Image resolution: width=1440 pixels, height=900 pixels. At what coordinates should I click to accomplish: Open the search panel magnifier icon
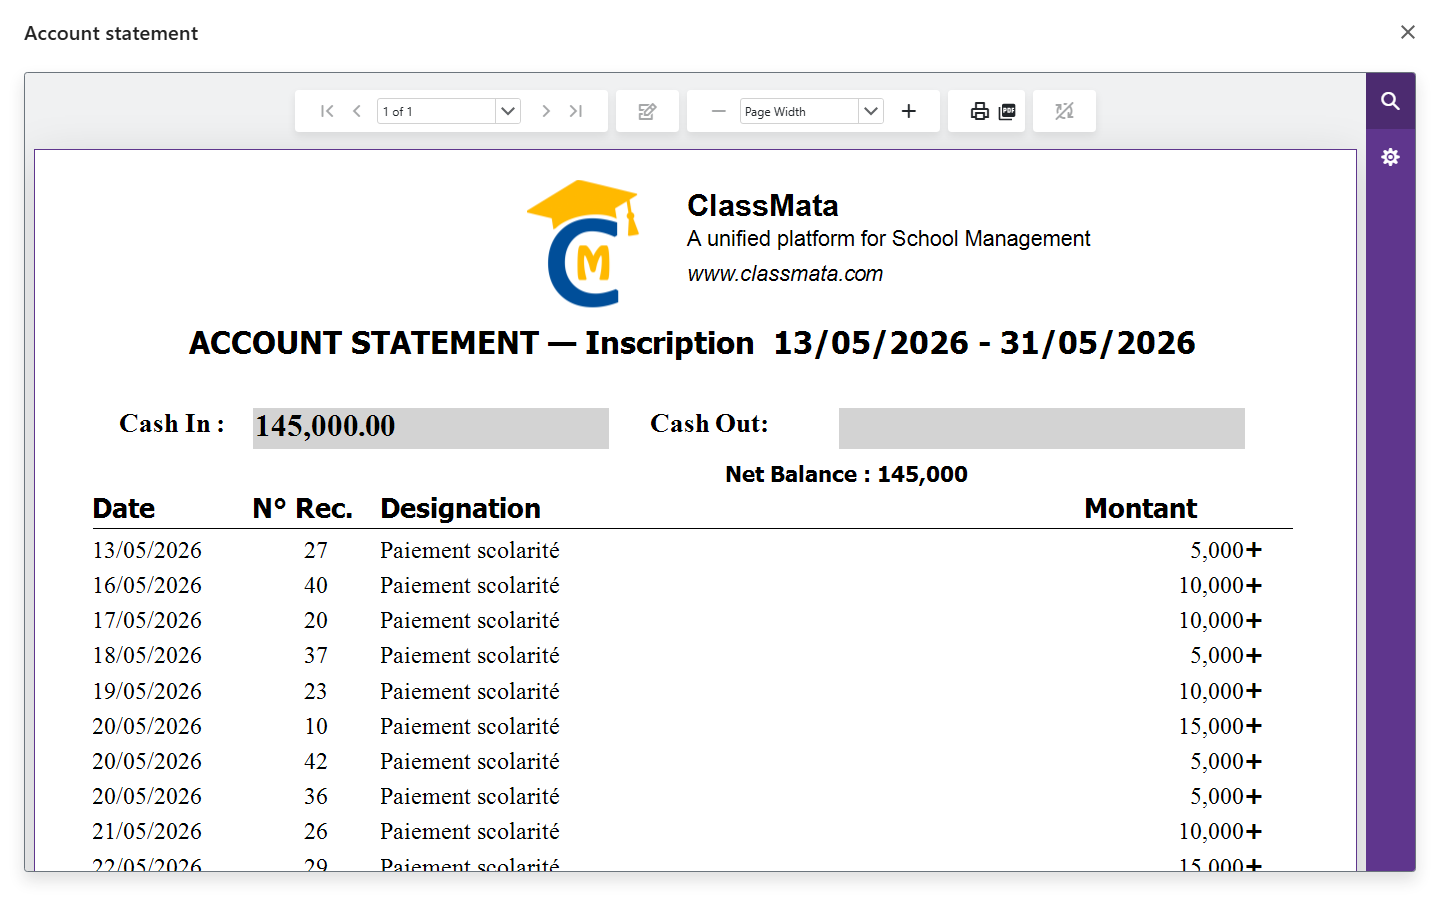1390,101
